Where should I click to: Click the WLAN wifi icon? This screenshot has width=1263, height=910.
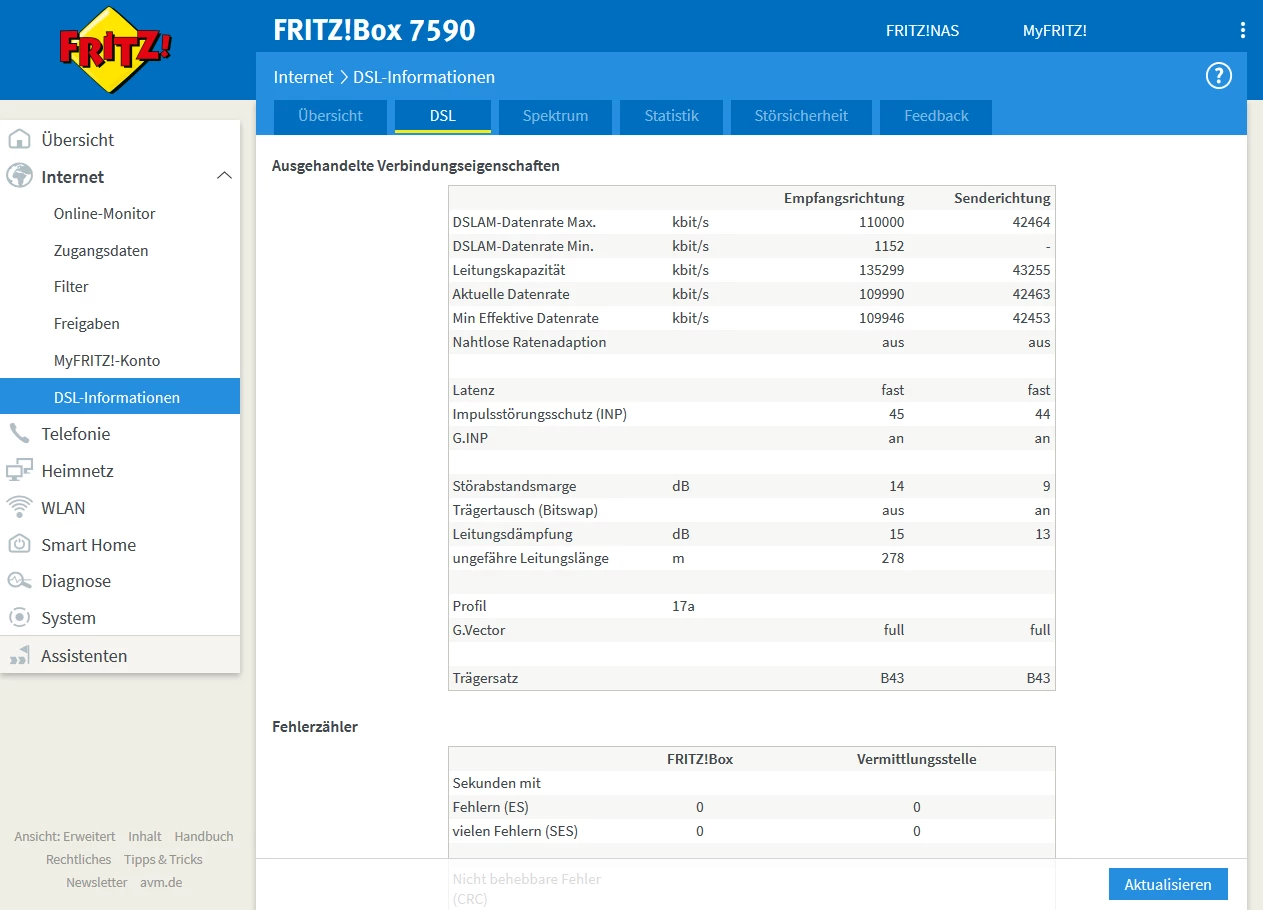[x=19, y=508]
